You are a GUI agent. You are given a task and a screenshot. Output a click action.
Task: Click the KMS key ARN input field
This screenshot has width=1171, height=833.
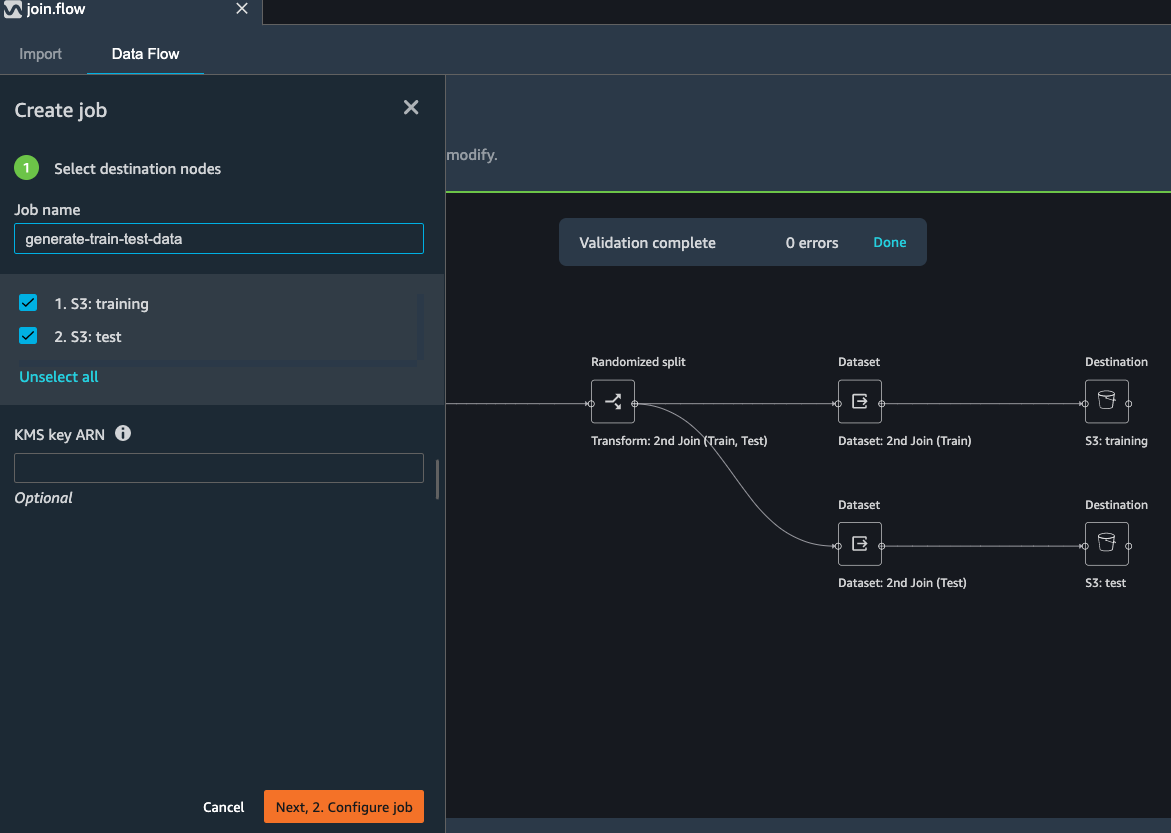click(219, 468)
